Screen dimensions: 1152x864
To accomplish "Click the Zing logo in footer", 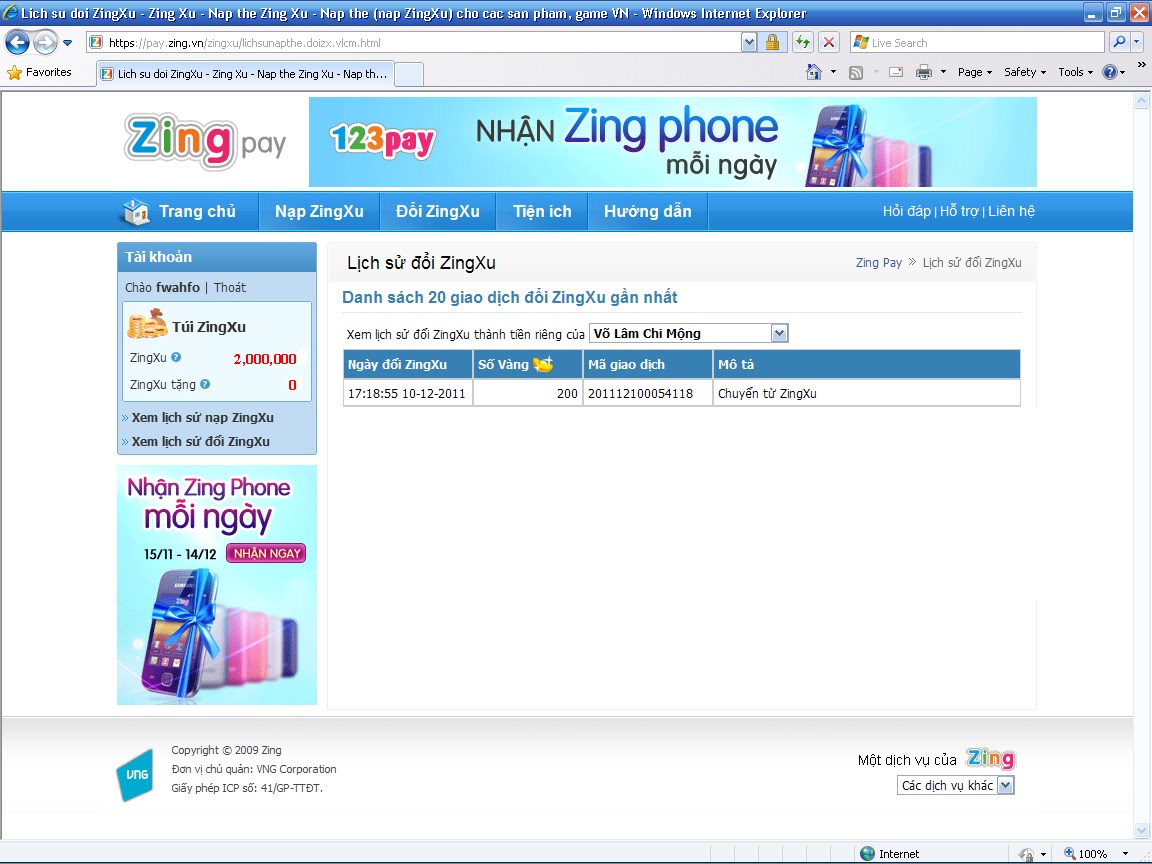I will tap(990, 758).
